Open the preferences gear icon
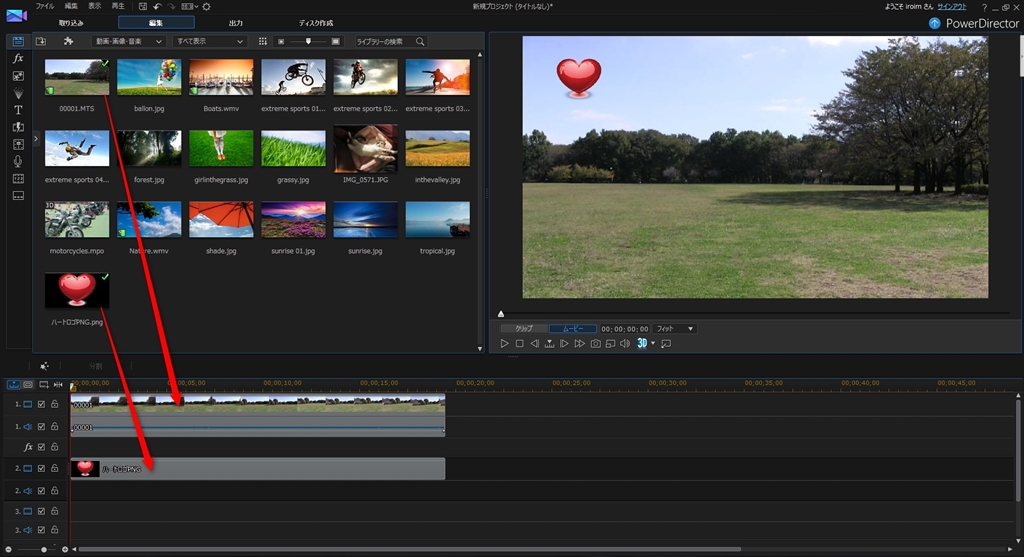 click(206, 7)
